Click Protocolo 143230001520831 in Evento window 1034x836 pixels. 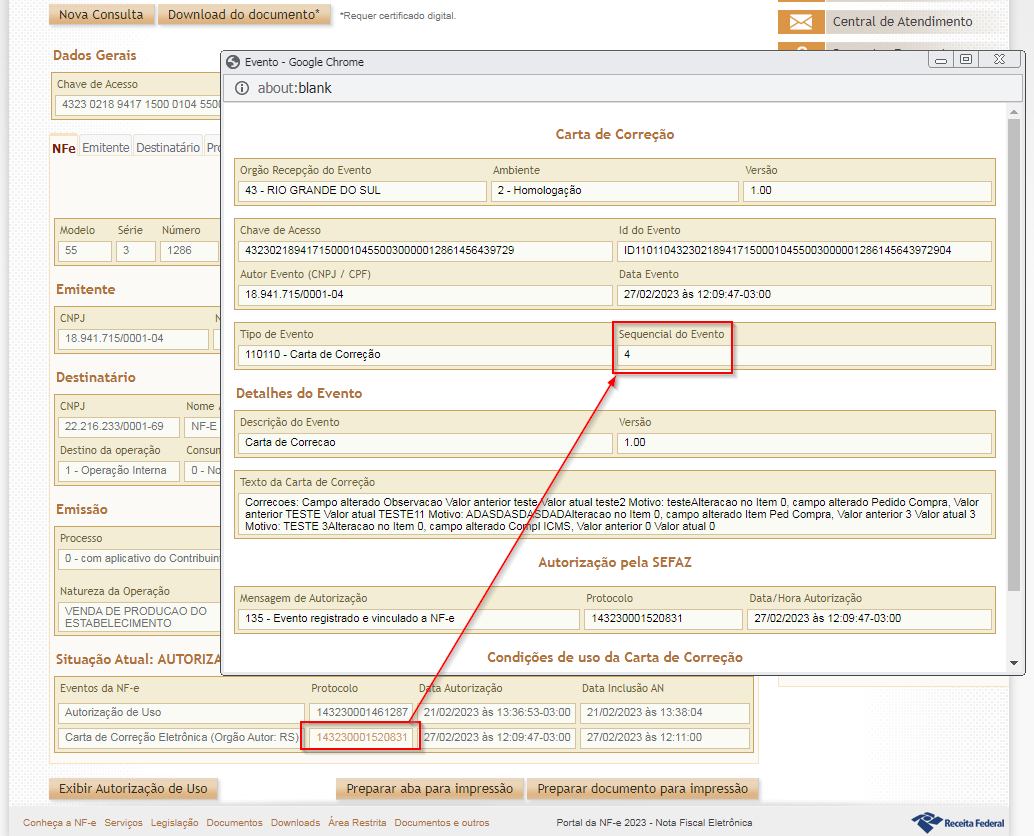(663, 618)
